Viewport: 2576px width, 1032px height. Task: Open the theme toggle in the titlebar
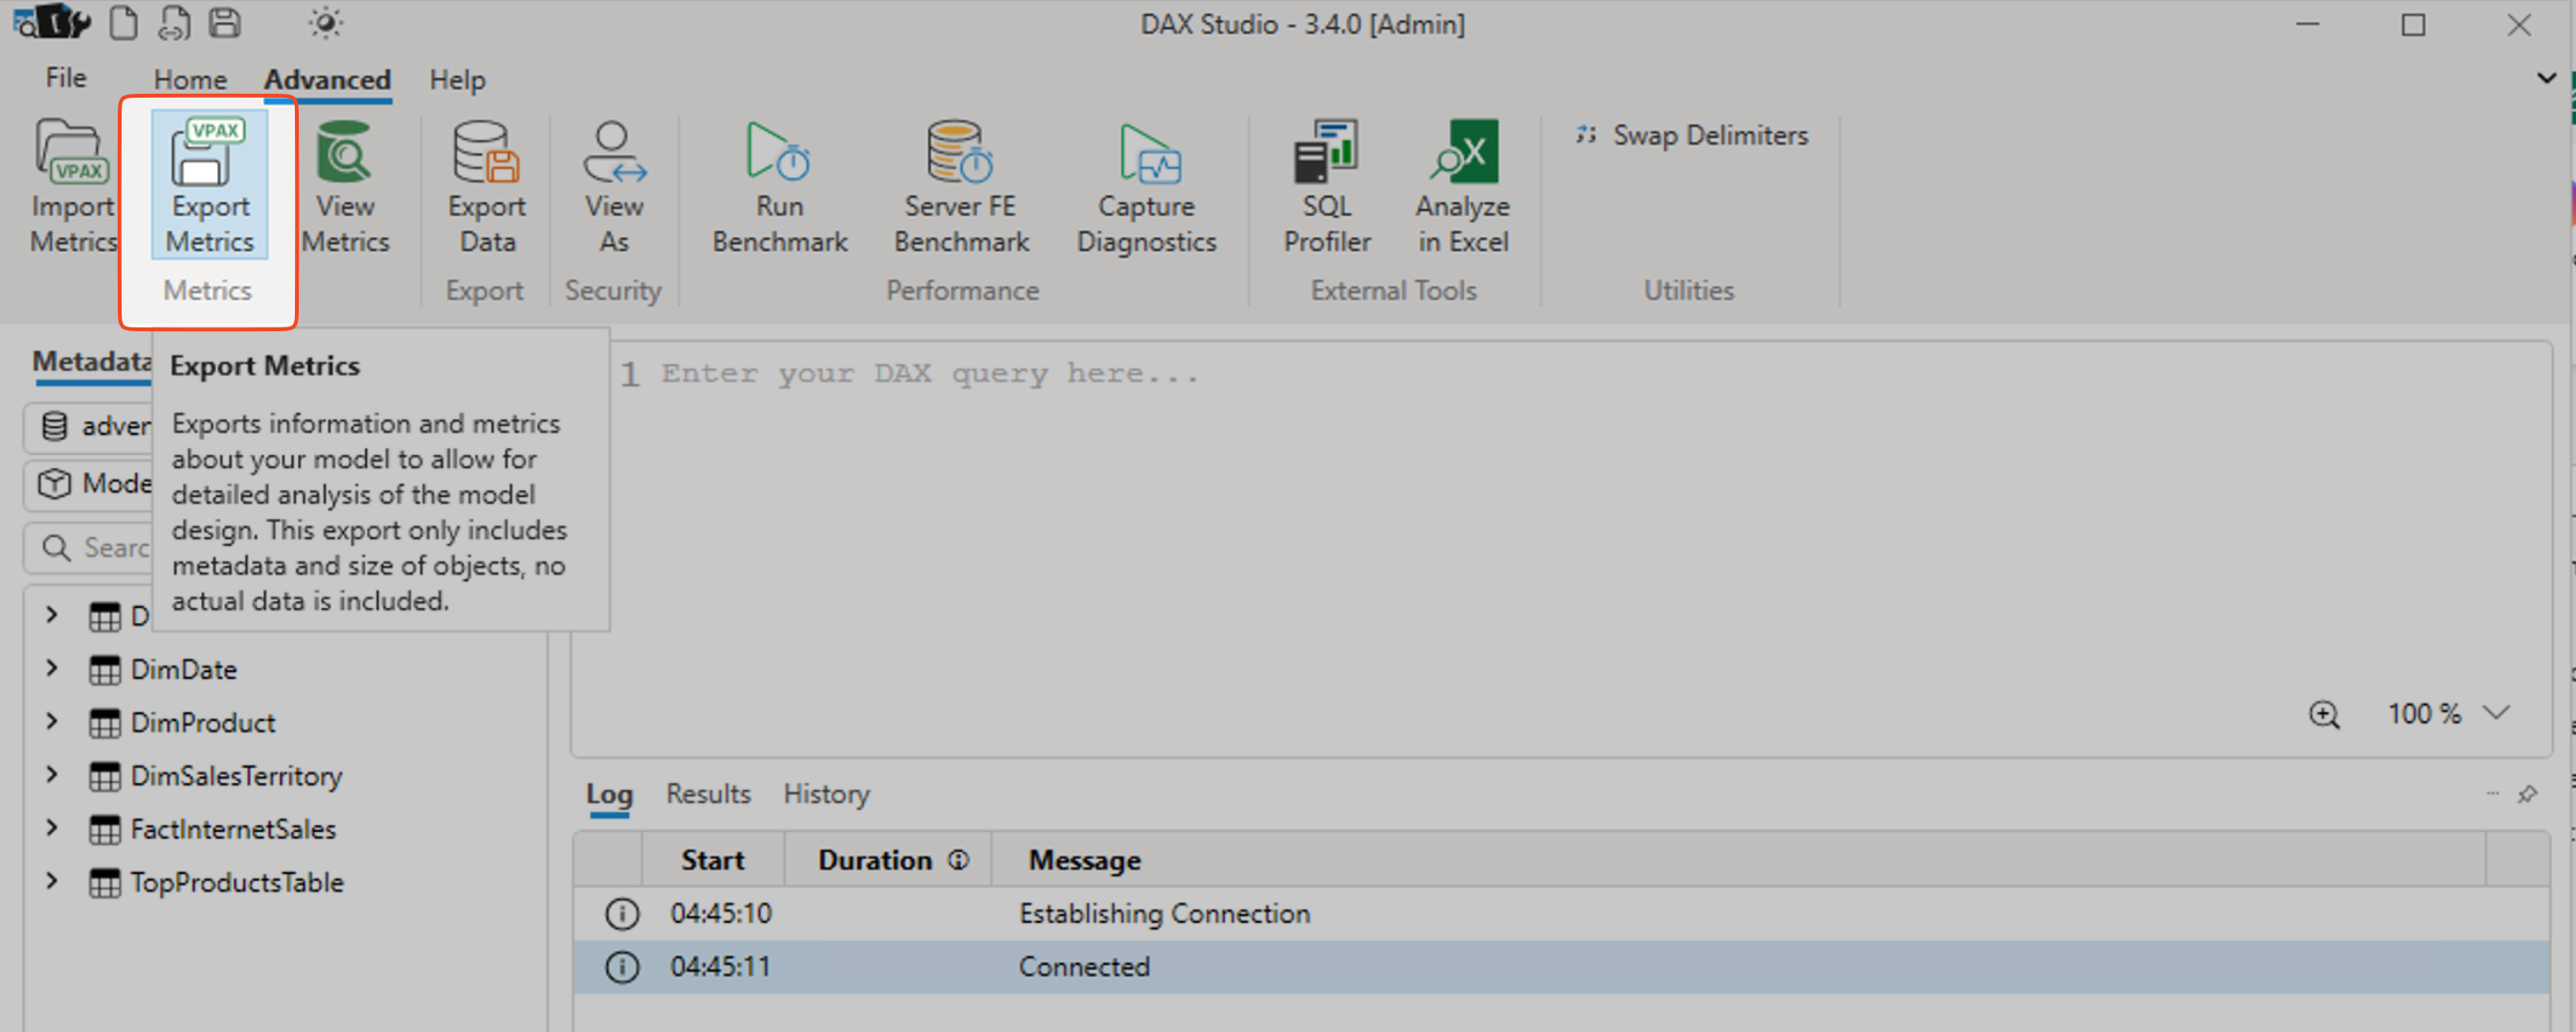[x=325, y=22]
